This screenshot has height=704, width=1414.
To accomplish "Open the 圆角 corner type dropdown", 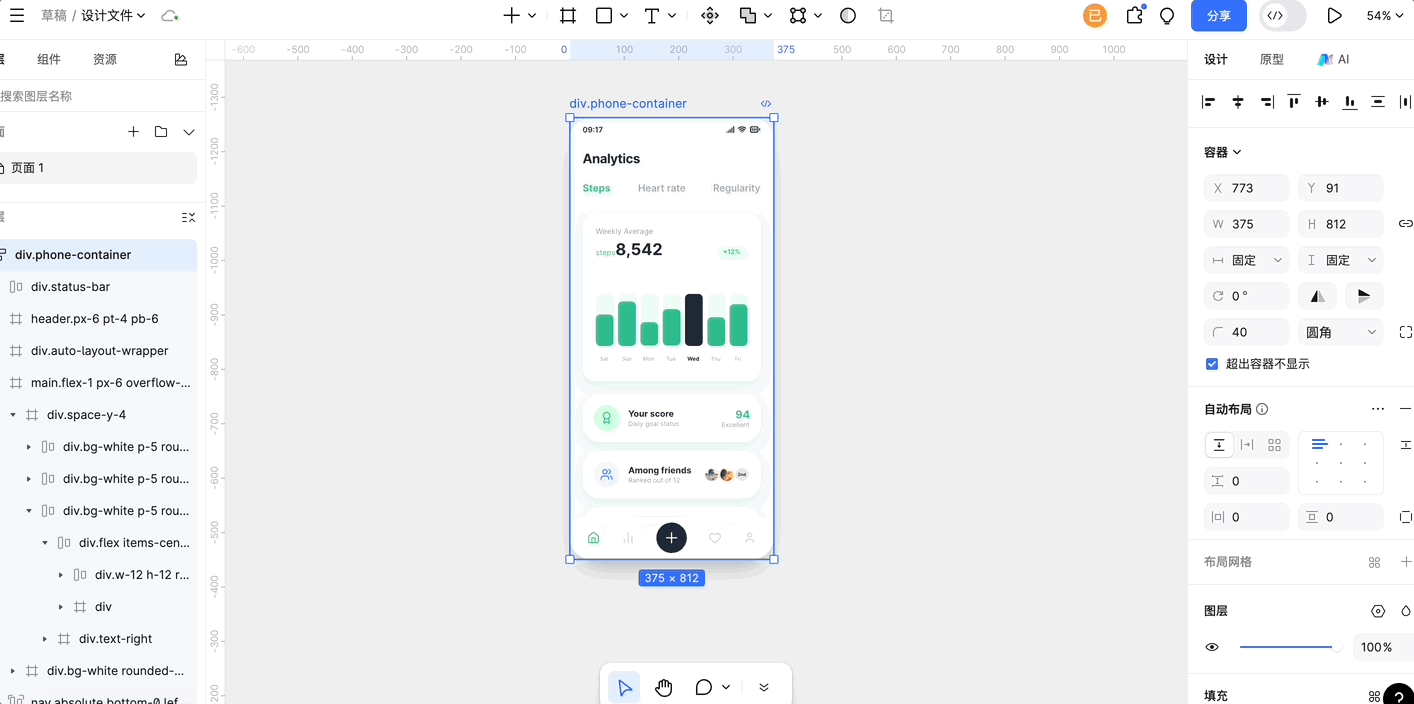I will (x=1340, y=332).
